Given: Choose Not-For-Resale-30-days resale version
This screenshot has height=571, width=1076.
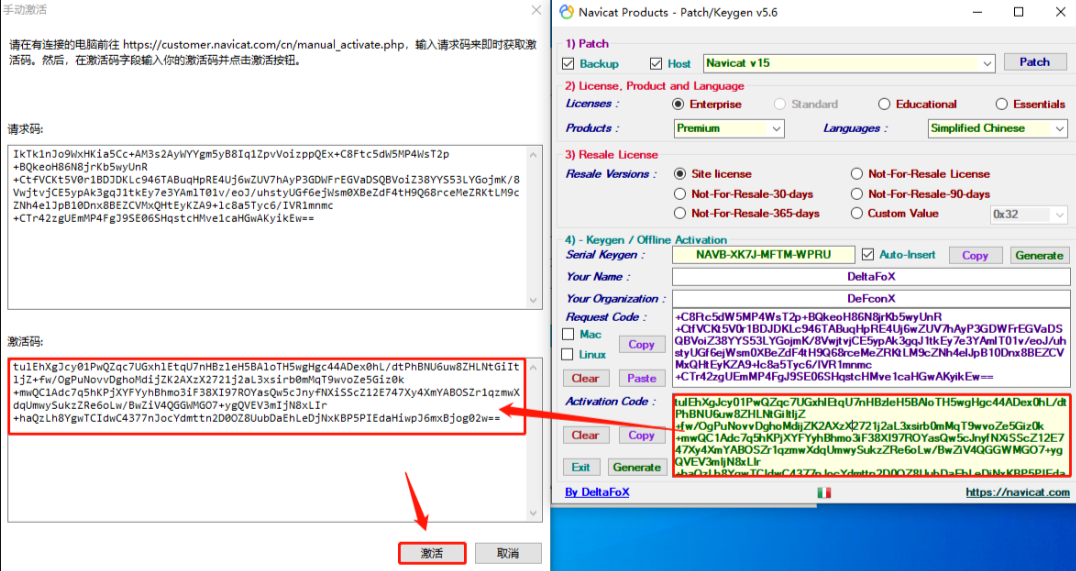Looking at the screenshot, I should tap(681, 194).
